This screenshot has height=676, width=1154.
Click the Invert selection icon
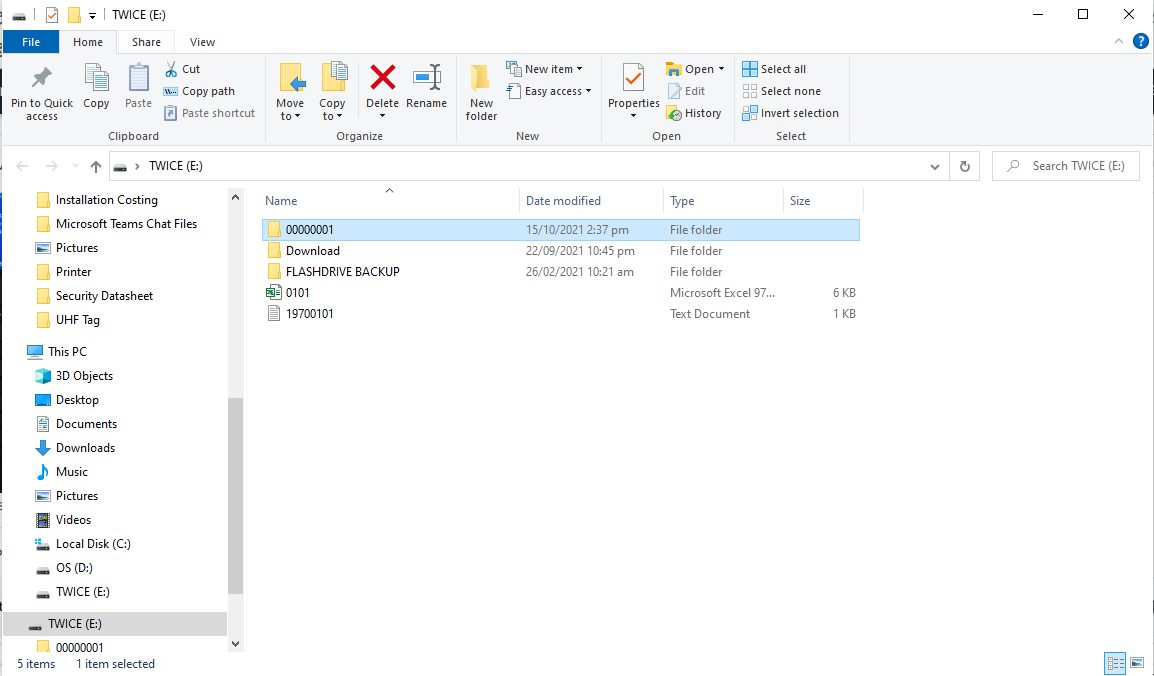[750, 113]
